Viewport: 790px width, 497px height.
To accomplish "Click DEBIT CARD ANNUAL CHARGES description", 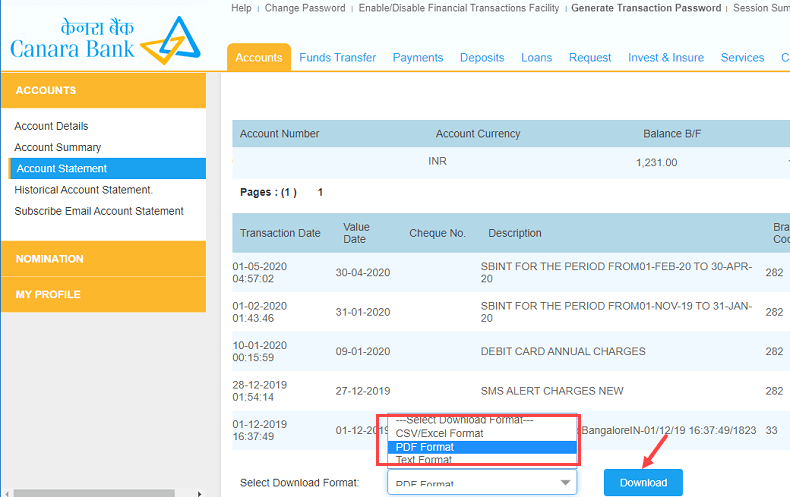I will click(x=563, y=351).
